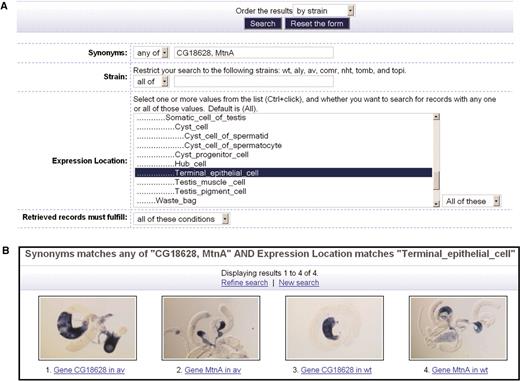Click the Refine search link
The height and width of the screenshot is (381, 520).
point(244,283)
